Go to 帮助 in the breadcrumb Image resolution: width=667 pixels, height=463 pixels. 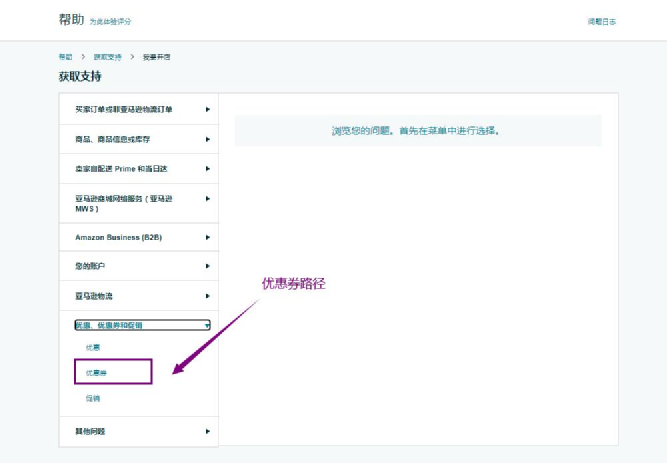pos(66,57)
